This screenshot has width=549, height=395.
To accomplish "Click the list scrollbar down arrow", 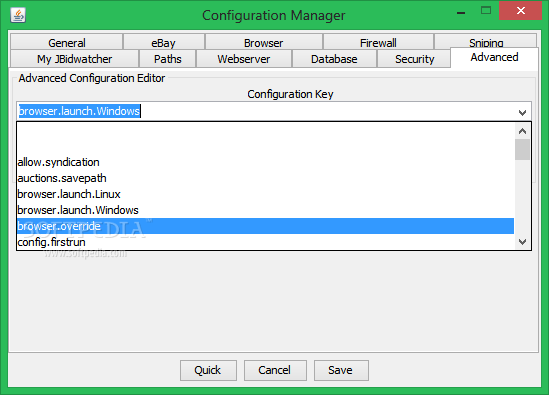I will (x=522, y=242).
